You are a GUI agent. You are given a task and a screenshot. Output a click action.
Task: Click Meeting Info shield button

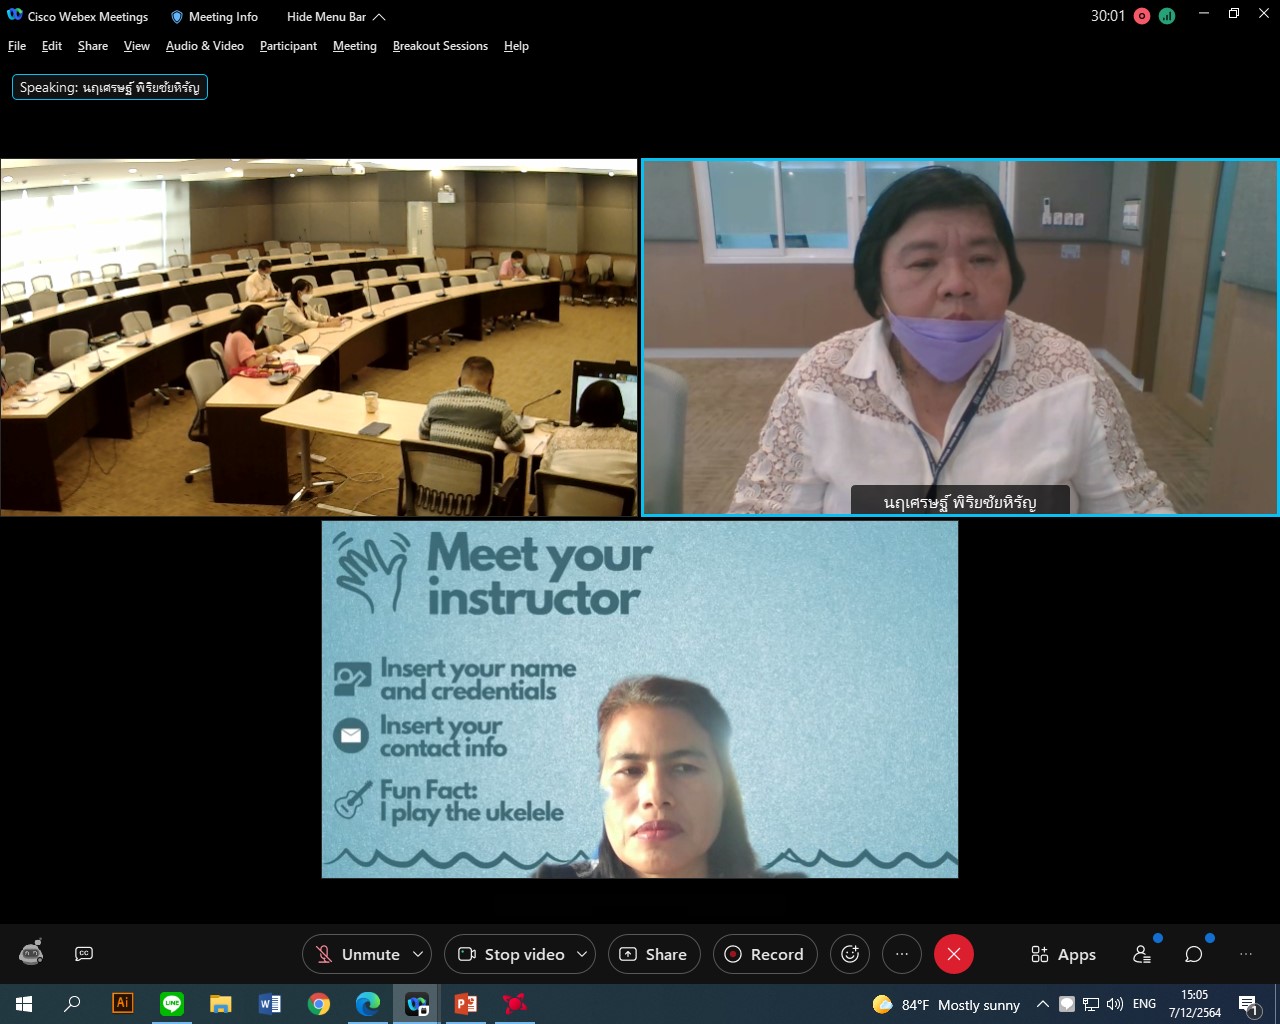(x=214, y=17)
